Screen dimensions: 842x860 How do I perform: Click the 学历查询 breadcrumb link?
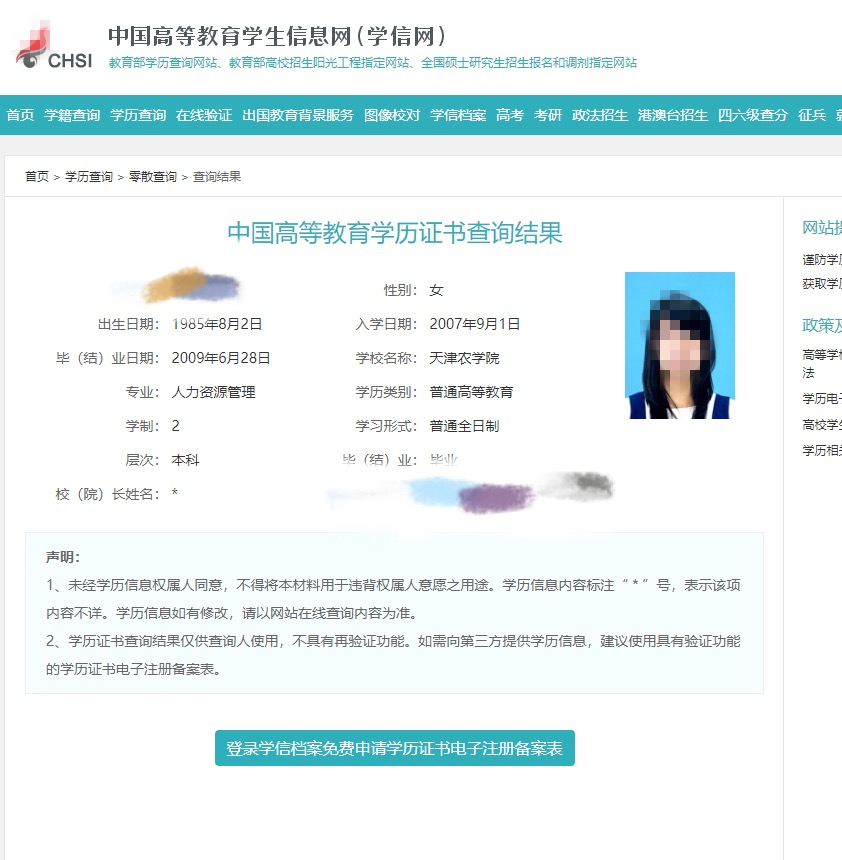coord(89,177)
